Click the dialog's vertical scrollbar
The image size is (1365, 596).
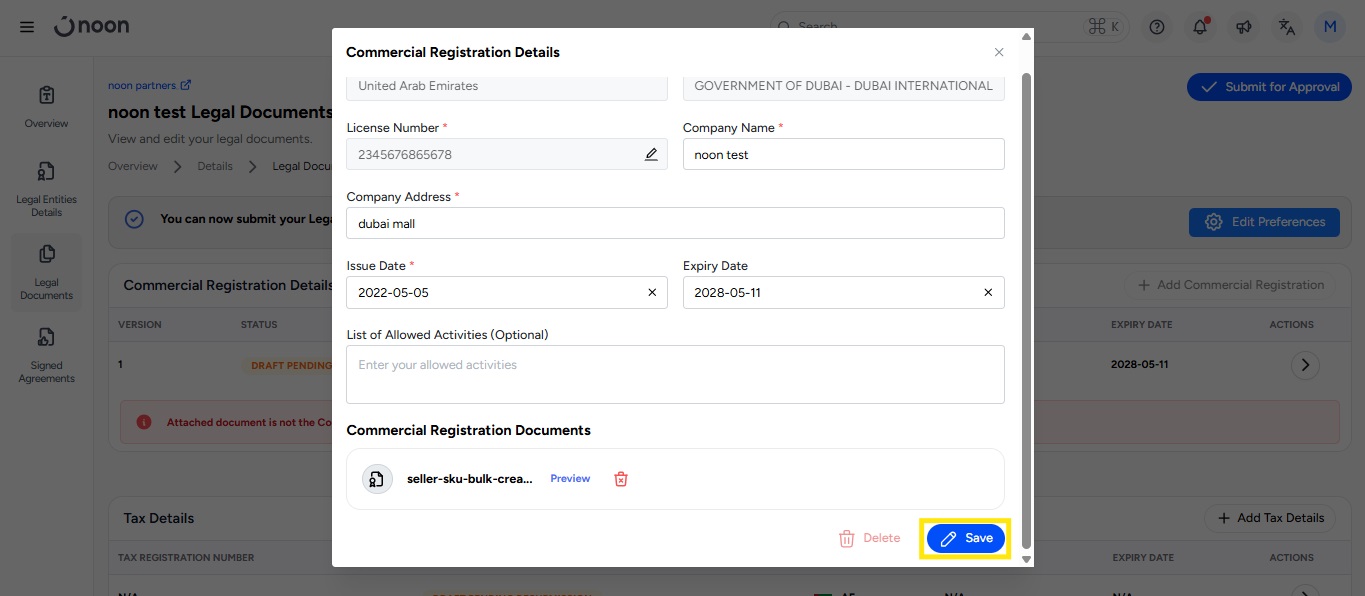pyautogui.click(x=1025, y=300)
